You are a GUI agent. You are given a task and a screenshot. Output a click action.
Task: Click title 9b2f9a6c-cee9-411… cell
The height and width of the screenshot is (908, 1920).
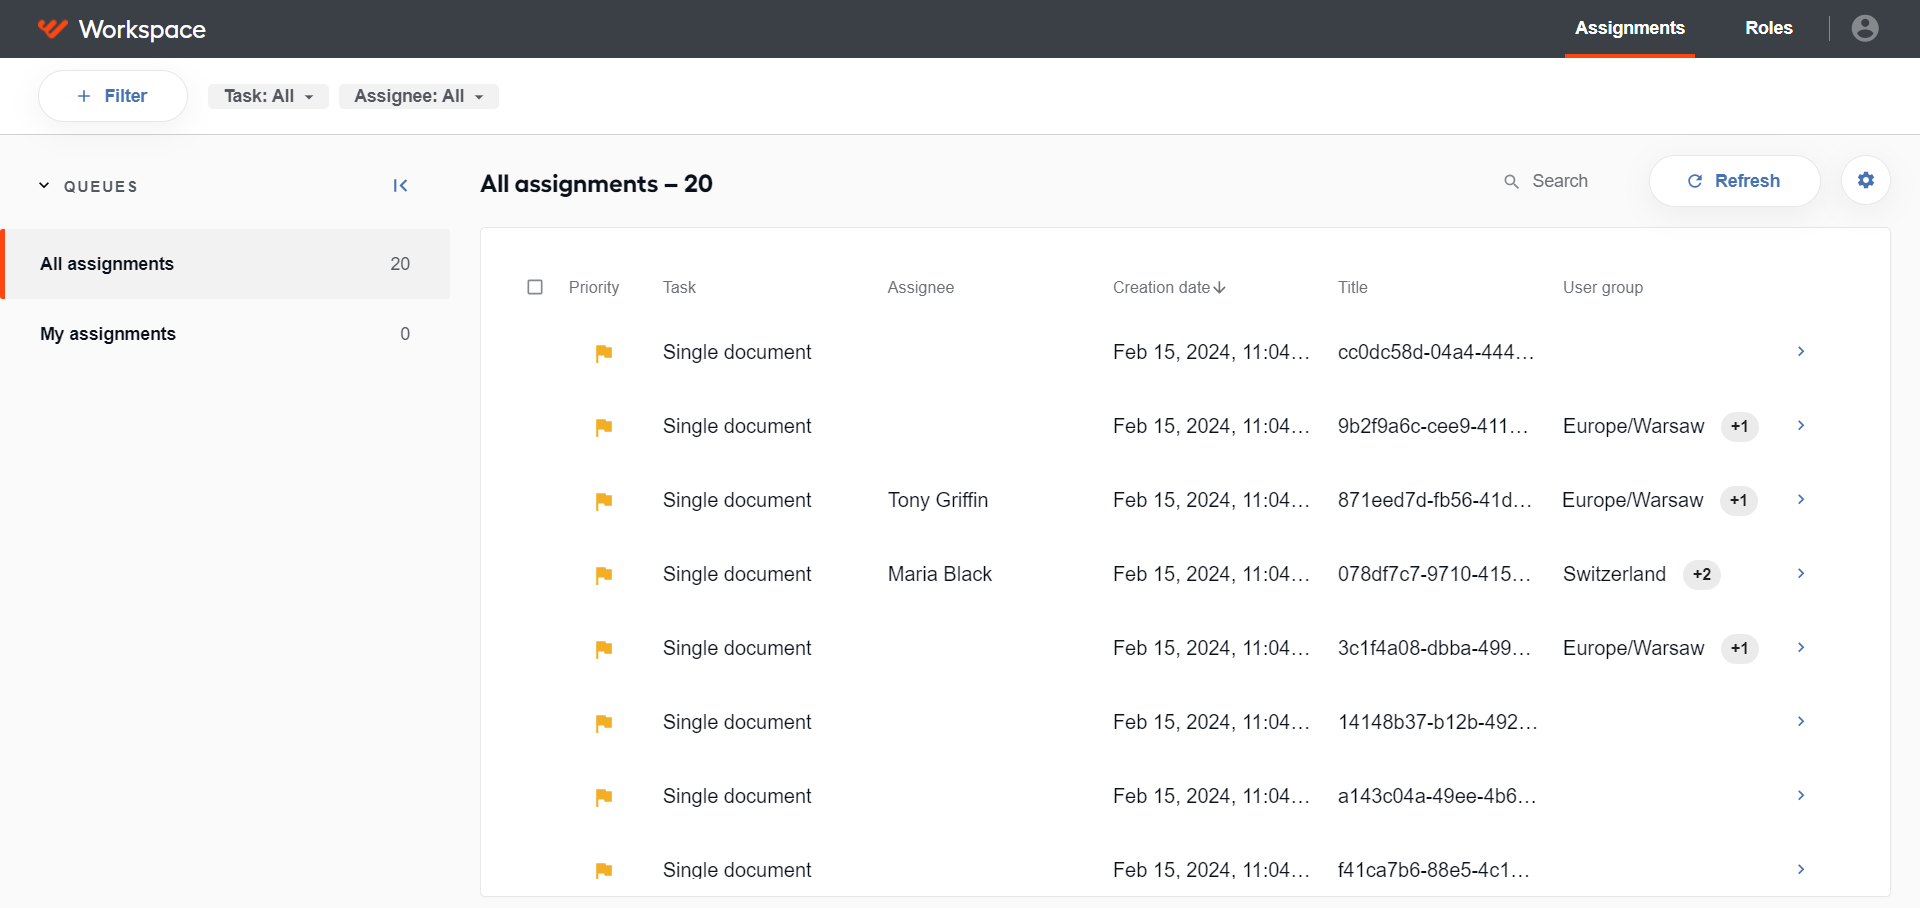click(1433, 426)
